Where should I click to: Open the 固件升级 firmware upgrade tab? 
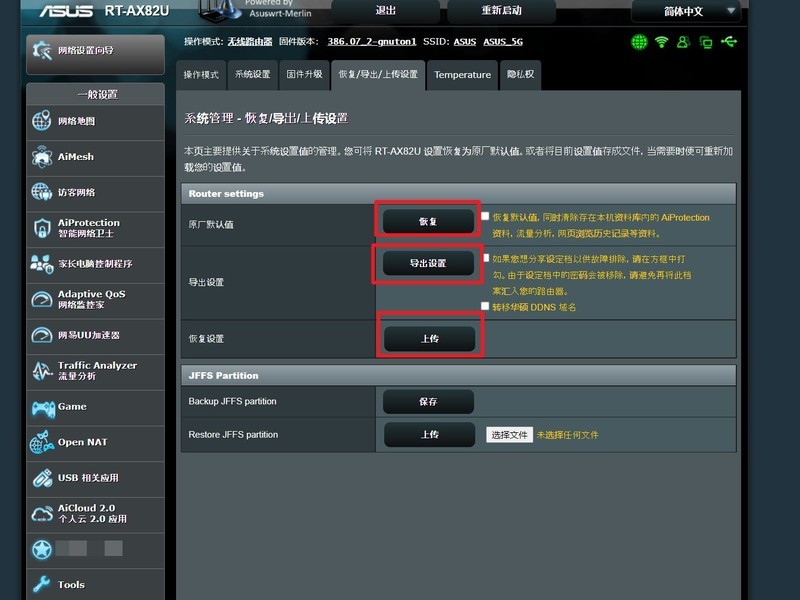(x=304, y=75)
